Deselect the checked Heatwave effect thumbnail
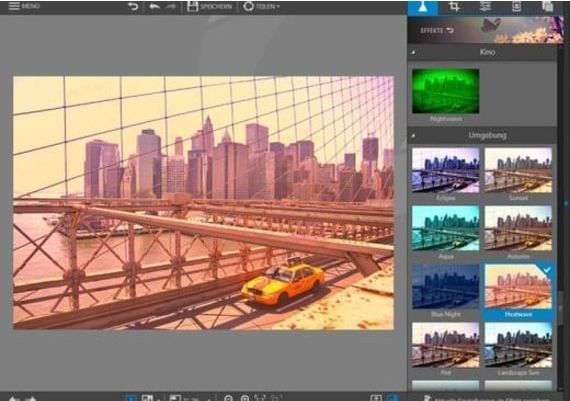Image resolution: width=570 pixels, height=401 pixels. (518, 286)
